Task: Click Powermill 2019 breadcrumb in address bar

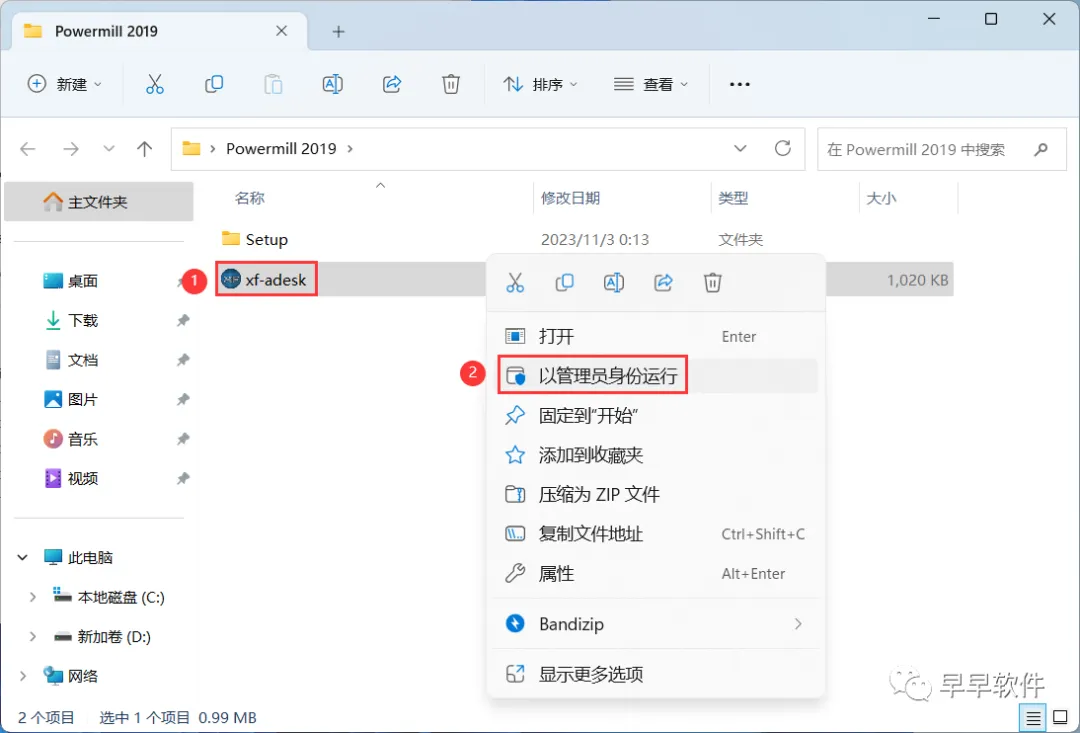Action: (281, 149)
